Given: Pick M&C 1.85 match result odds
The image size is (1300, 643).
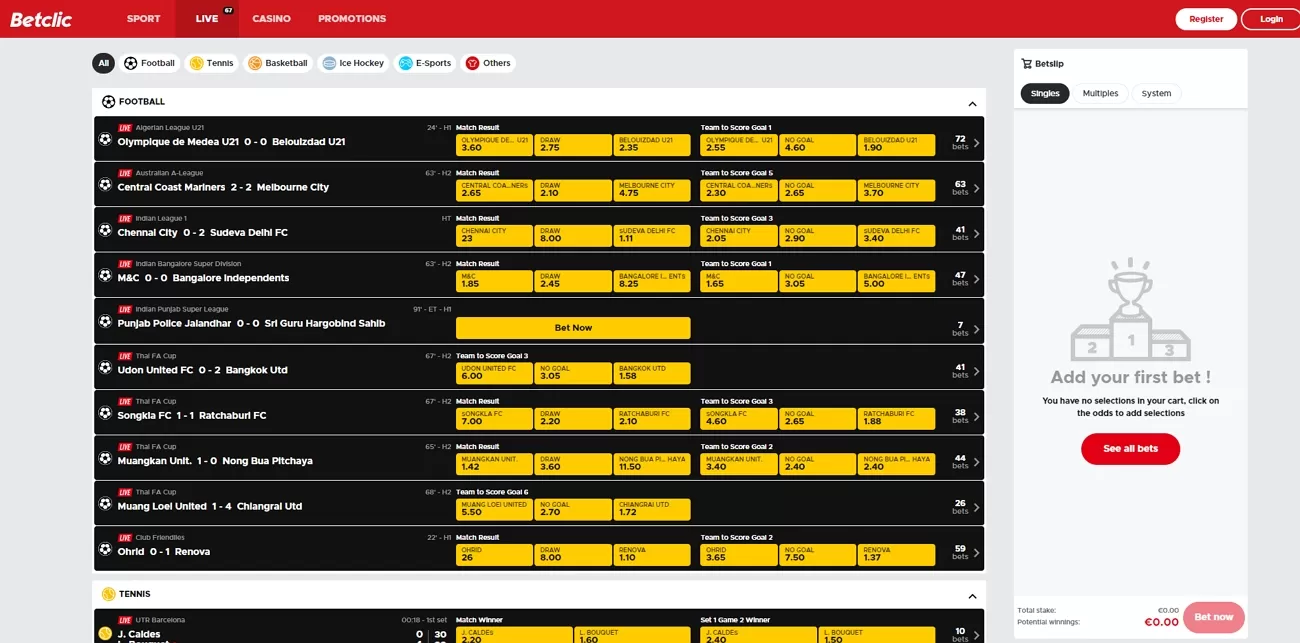Looking at the screenshot, I should pyautogui.click(x=493, y=280).
